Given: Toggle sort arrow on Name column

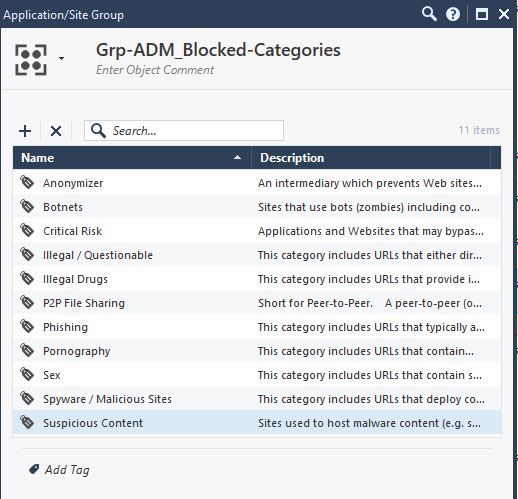Looking at the screenshot, I should point(237,157).
